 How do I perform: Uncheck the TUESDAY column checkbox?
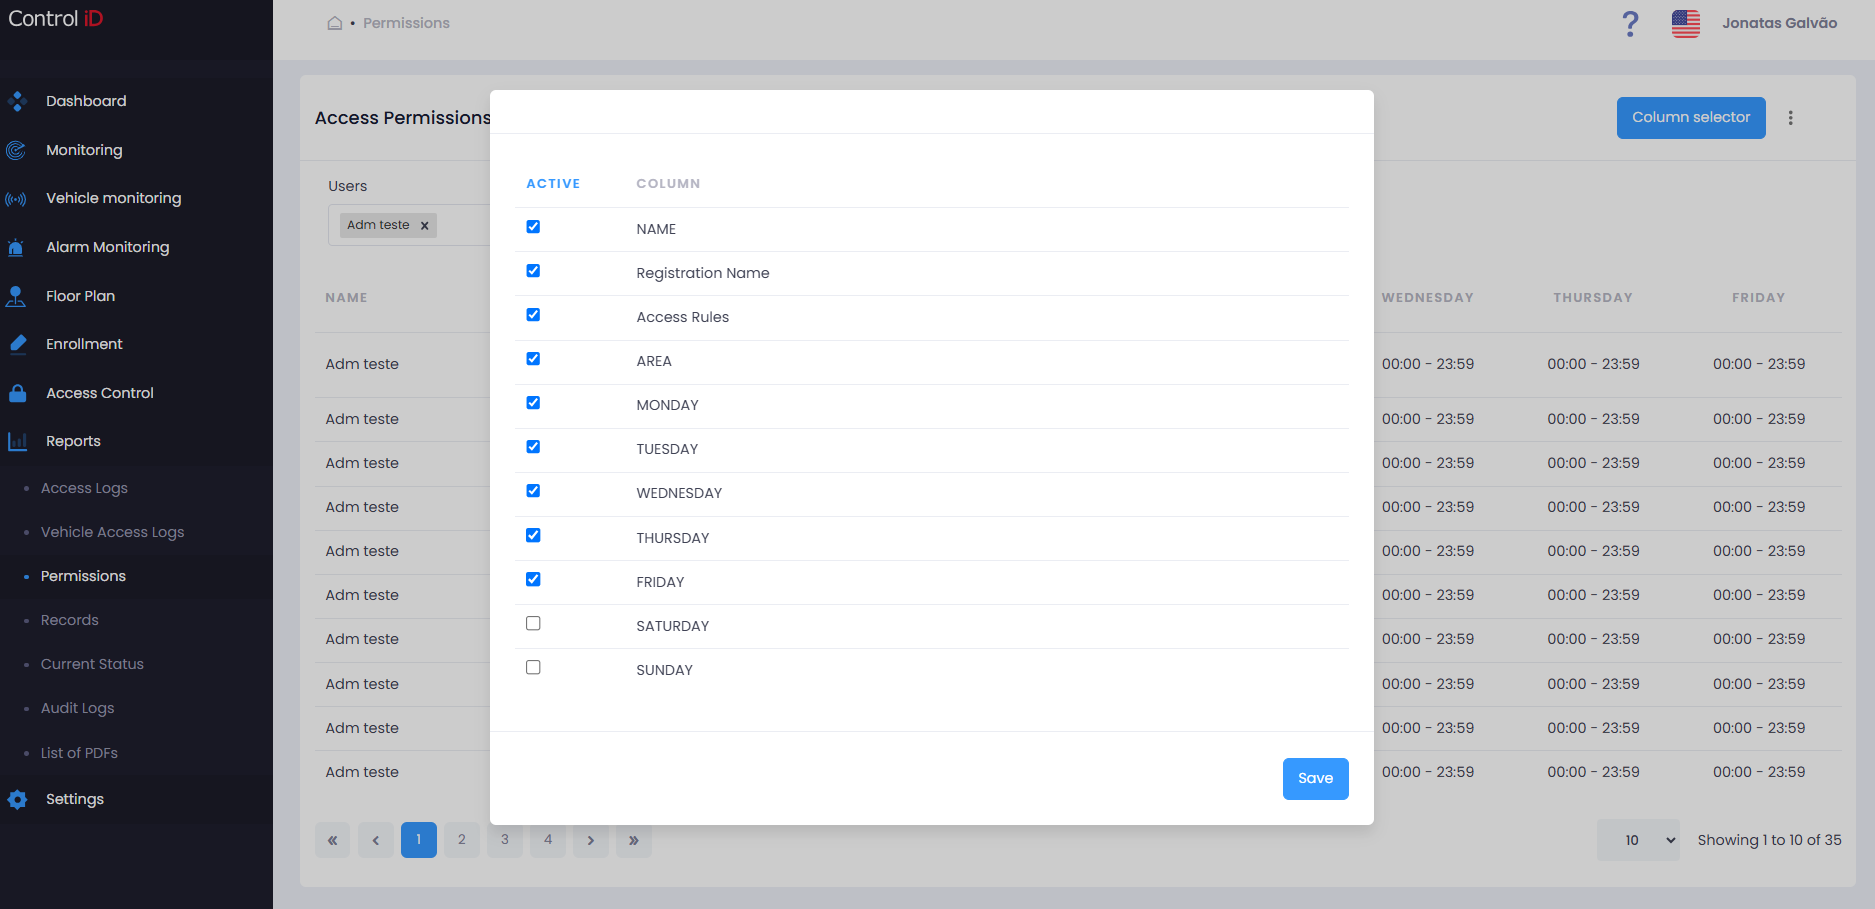(533, 447)
